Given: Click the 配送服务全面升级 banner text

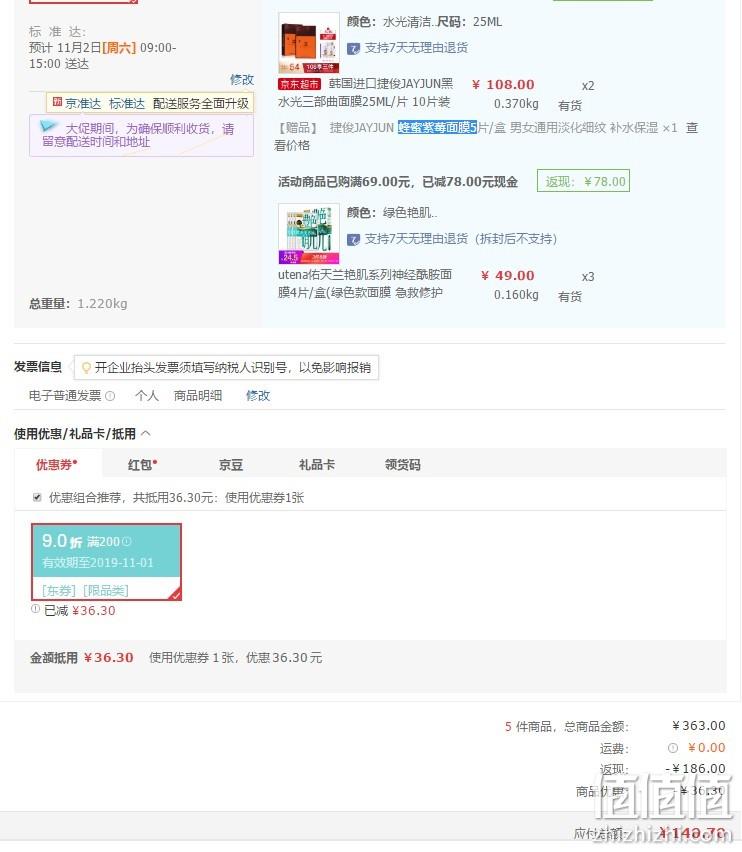Looking at the screenshot, I should pyautogui.click(x=200, y=103).
